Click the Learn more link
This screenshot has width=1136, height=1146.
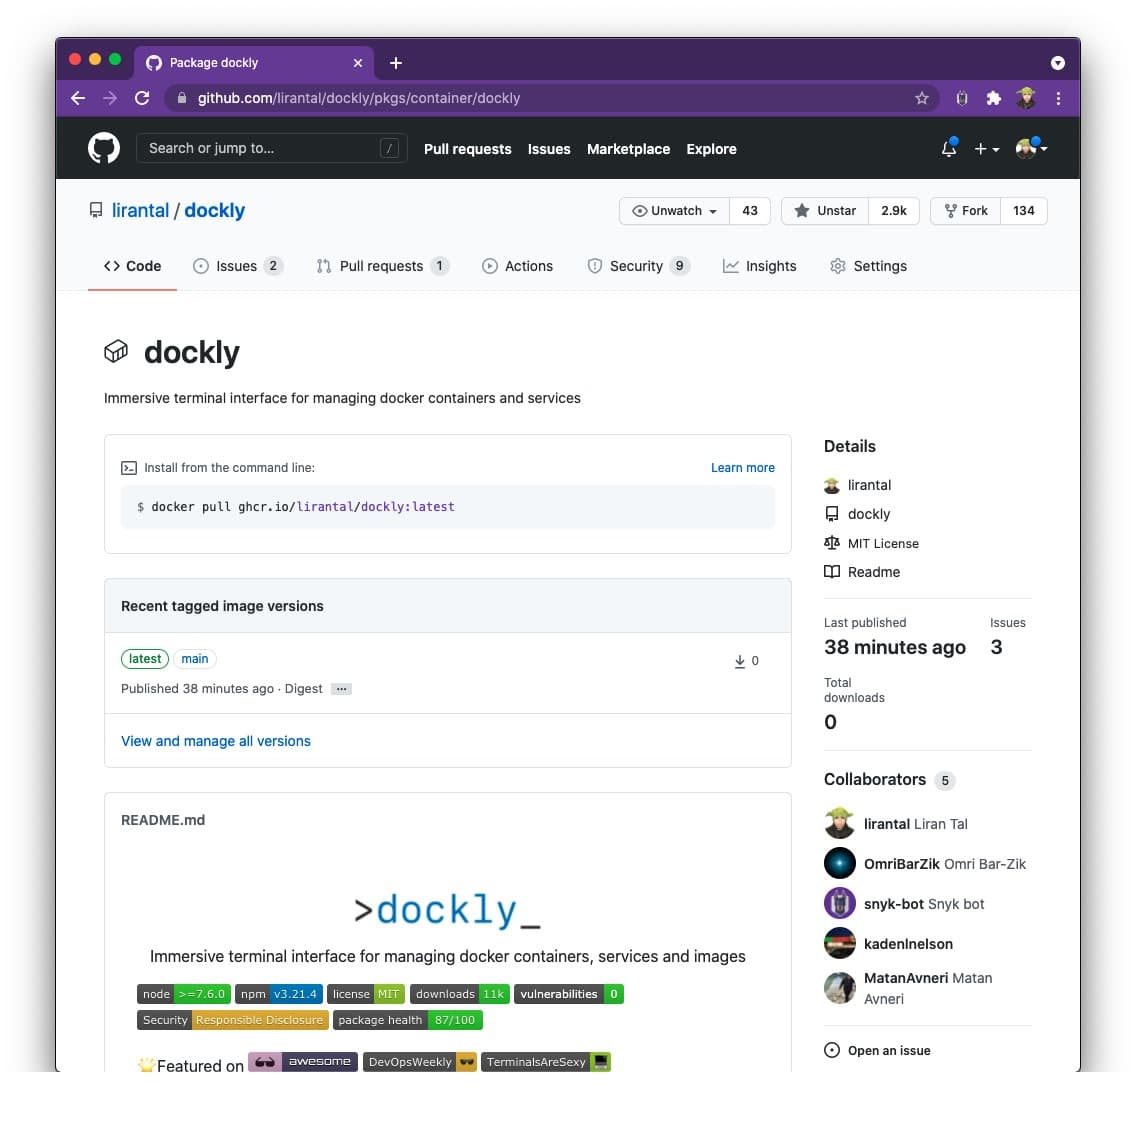[x=742, y=468]
